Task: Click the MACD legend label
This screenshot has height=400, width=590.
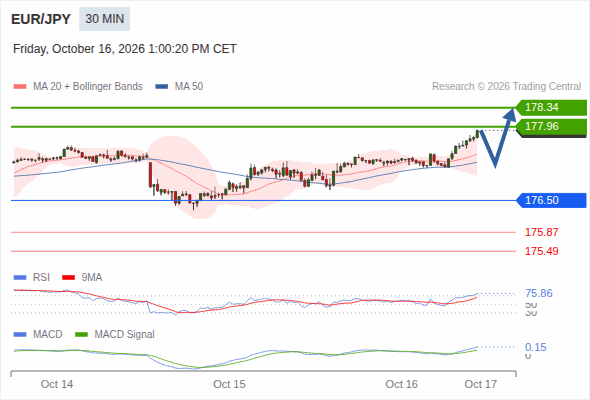Action: (x=47, y=335)
